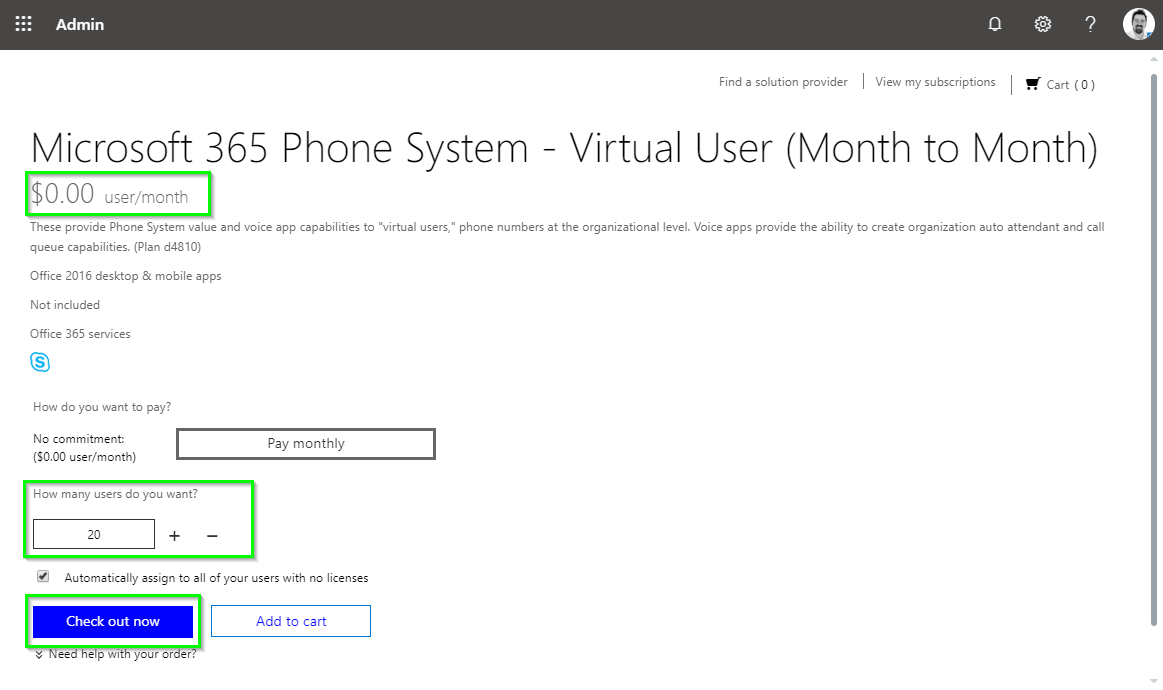Select the Skype for Business service icon
Screen dimensions: 1163x690
click(40, 361)
